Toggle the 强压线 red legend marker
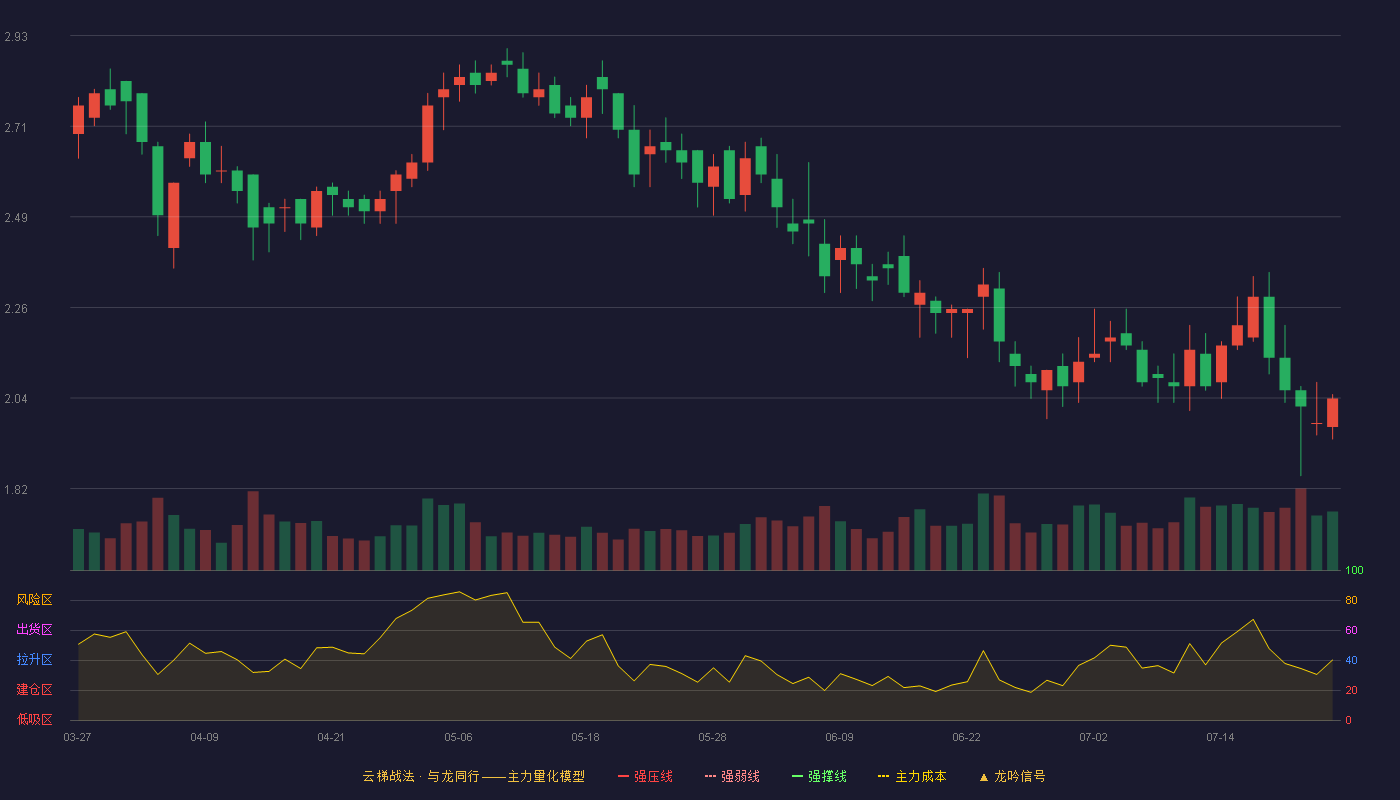This screenshot has height=800, width=1400. tap(624, 776)
